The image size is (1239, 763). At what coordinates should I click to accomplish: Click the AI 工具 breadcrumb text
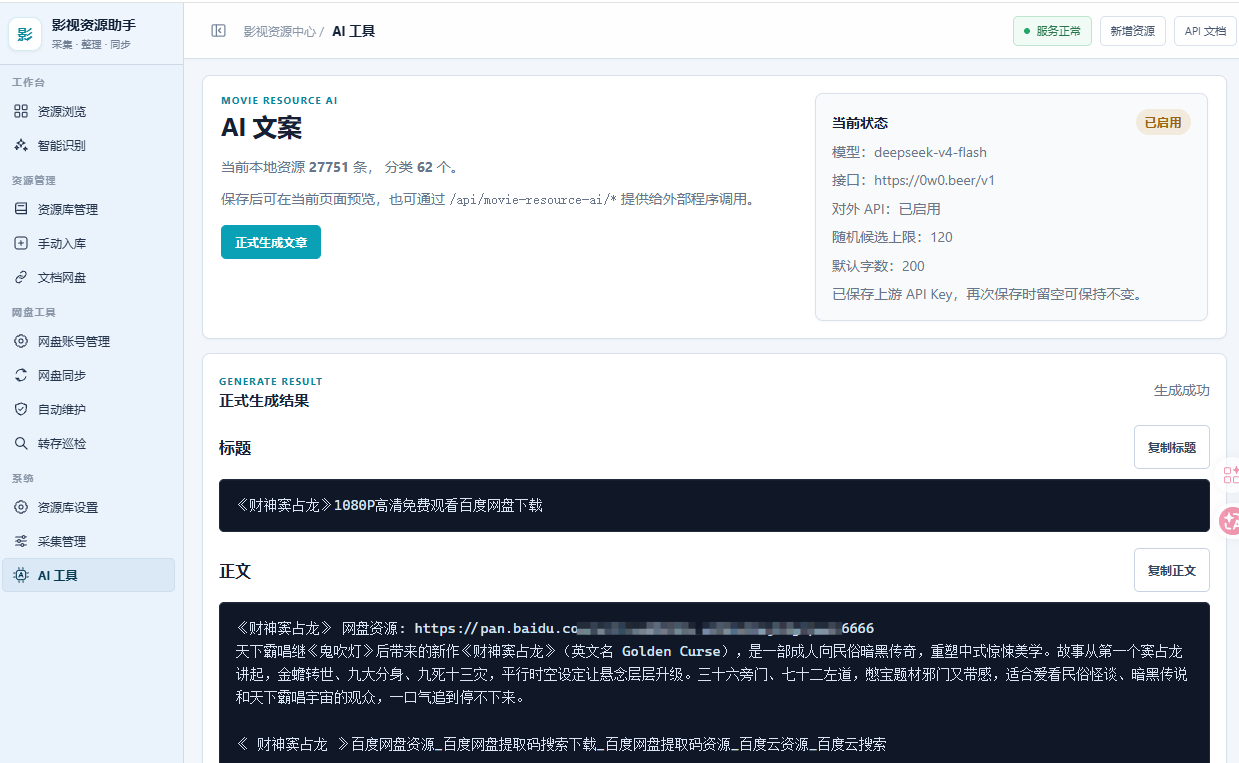point(354,31)
